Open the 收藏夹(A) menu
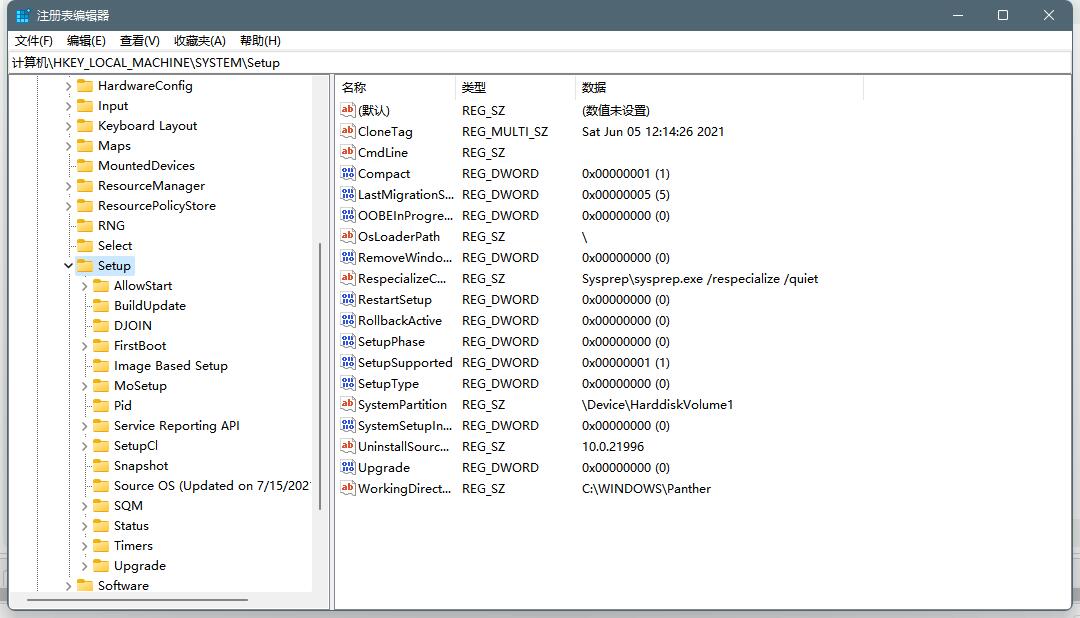Screen dimensions: 1080x618 pyautogui.click(x=200, y=41)
